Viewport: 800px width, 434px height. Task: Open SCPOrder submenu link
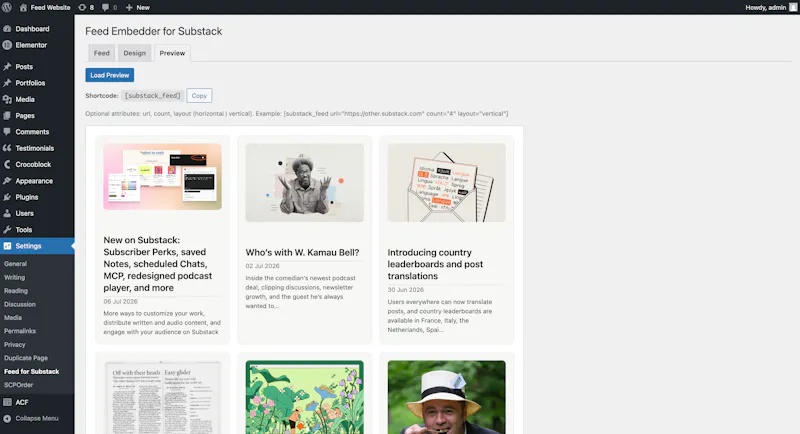pyautogui.click(x=18, y=385)
